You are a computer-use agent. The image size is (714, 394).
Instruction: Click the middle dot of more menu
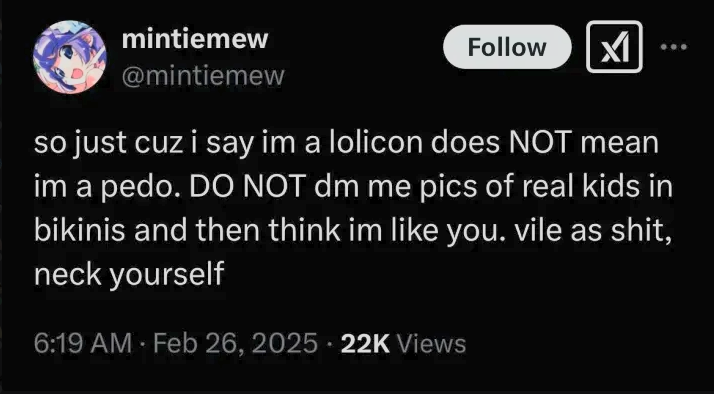673,46
